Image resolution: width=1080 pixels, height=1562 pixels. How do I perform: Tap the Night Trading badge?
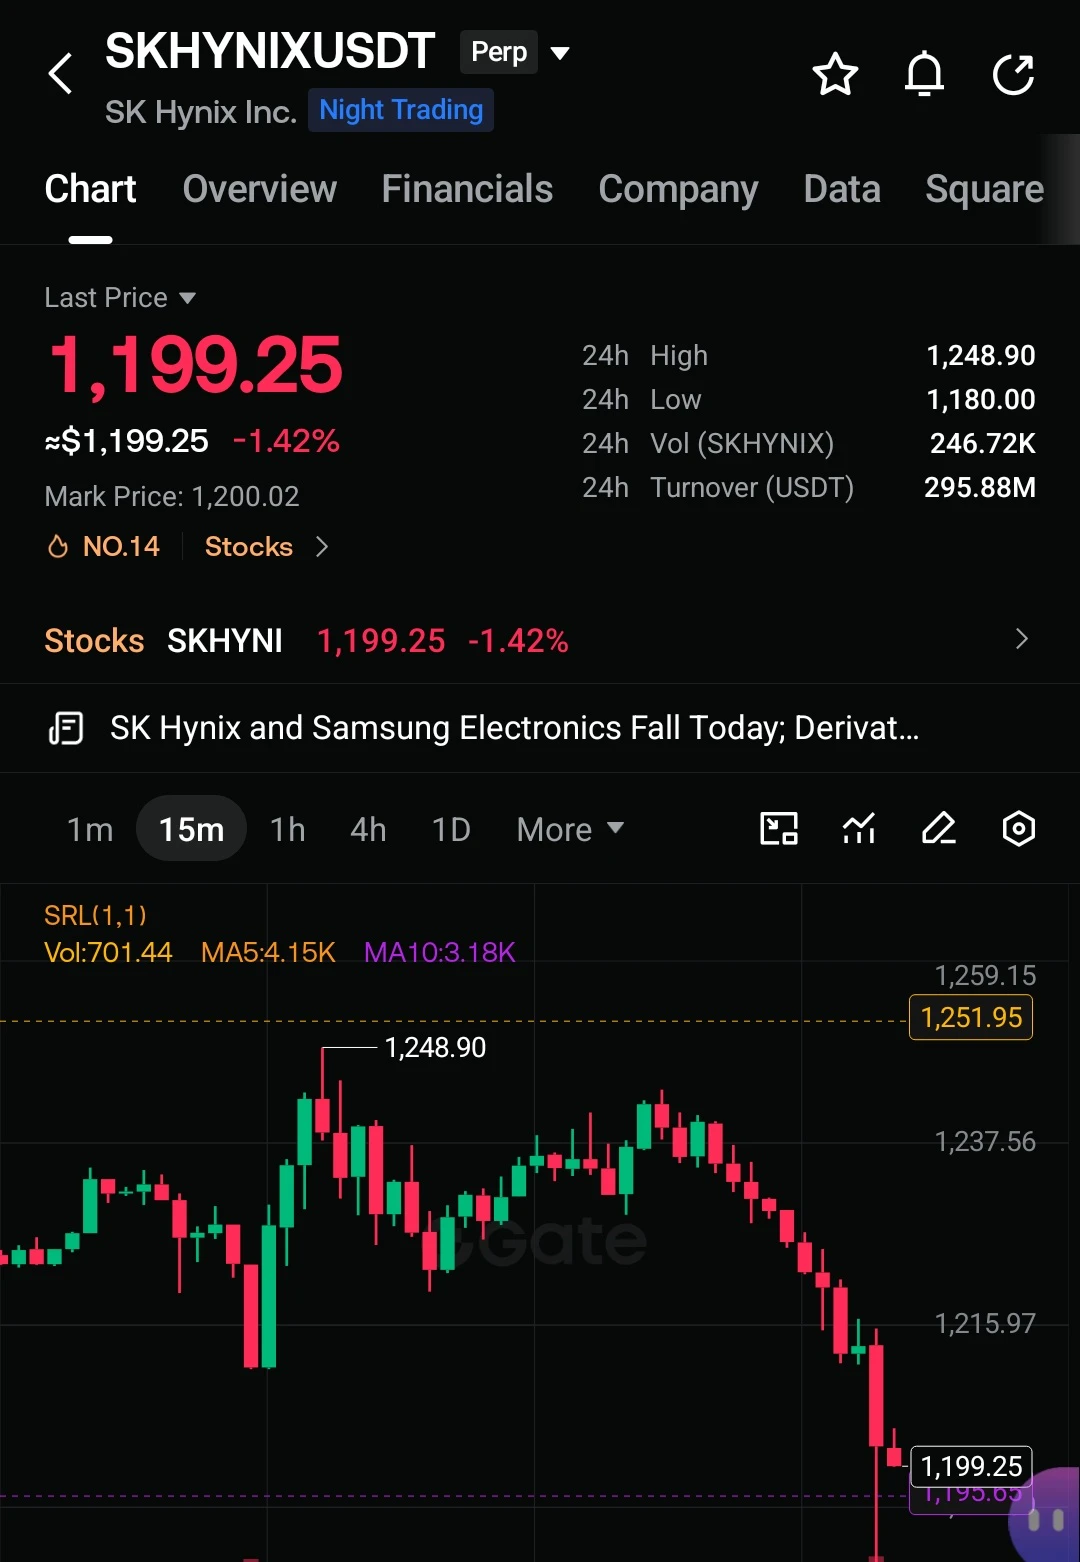(x=401, y=110)
